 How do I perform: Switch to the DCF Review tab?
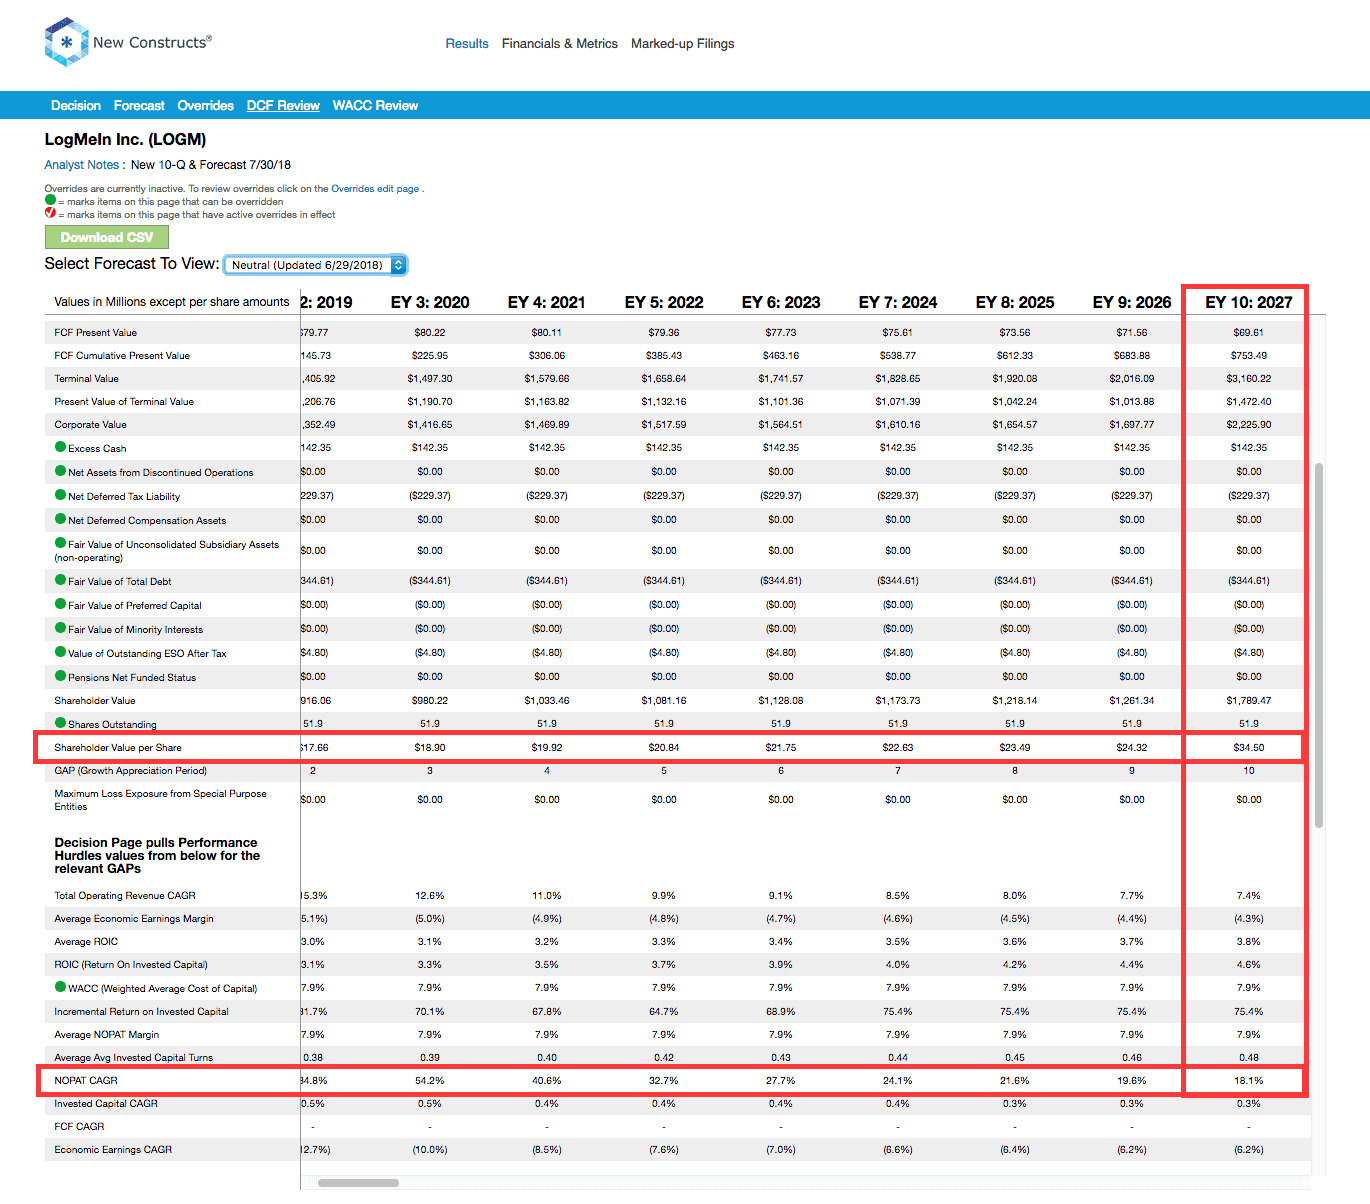click(x=283, y=105)
